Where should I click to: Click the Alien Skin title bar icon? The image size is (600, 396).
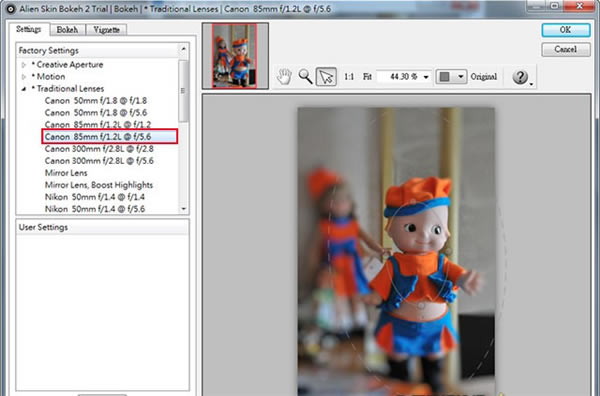click(x=10, y=8)
